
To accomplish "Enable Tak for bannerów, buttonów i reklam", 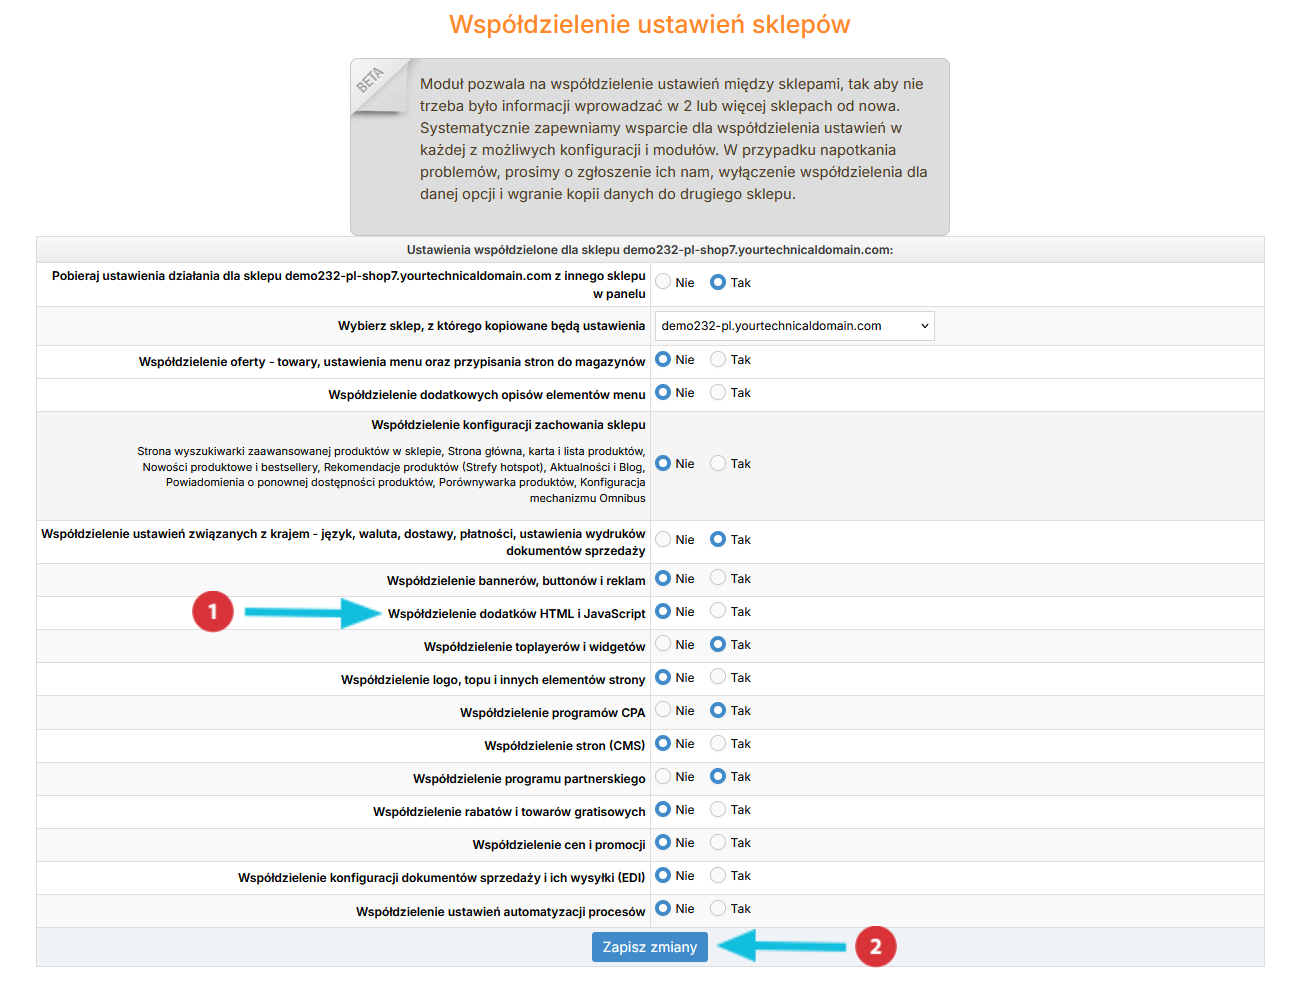I will pos(718,578).
